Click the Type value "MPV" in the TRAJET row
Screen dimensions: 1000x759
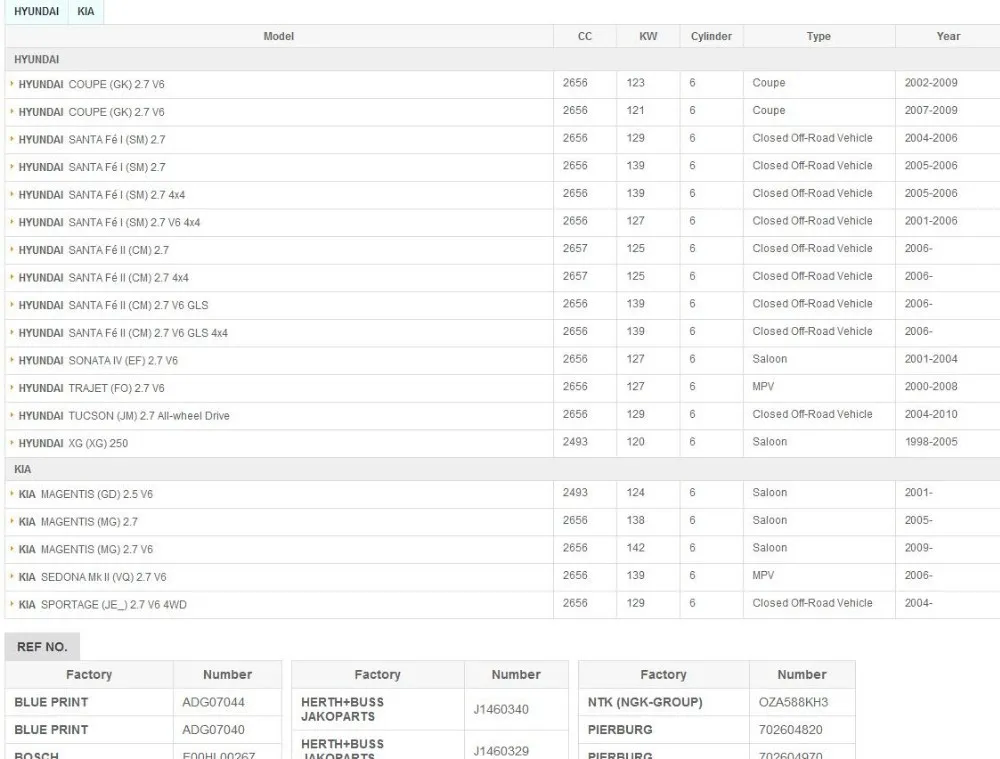[763, 386]
